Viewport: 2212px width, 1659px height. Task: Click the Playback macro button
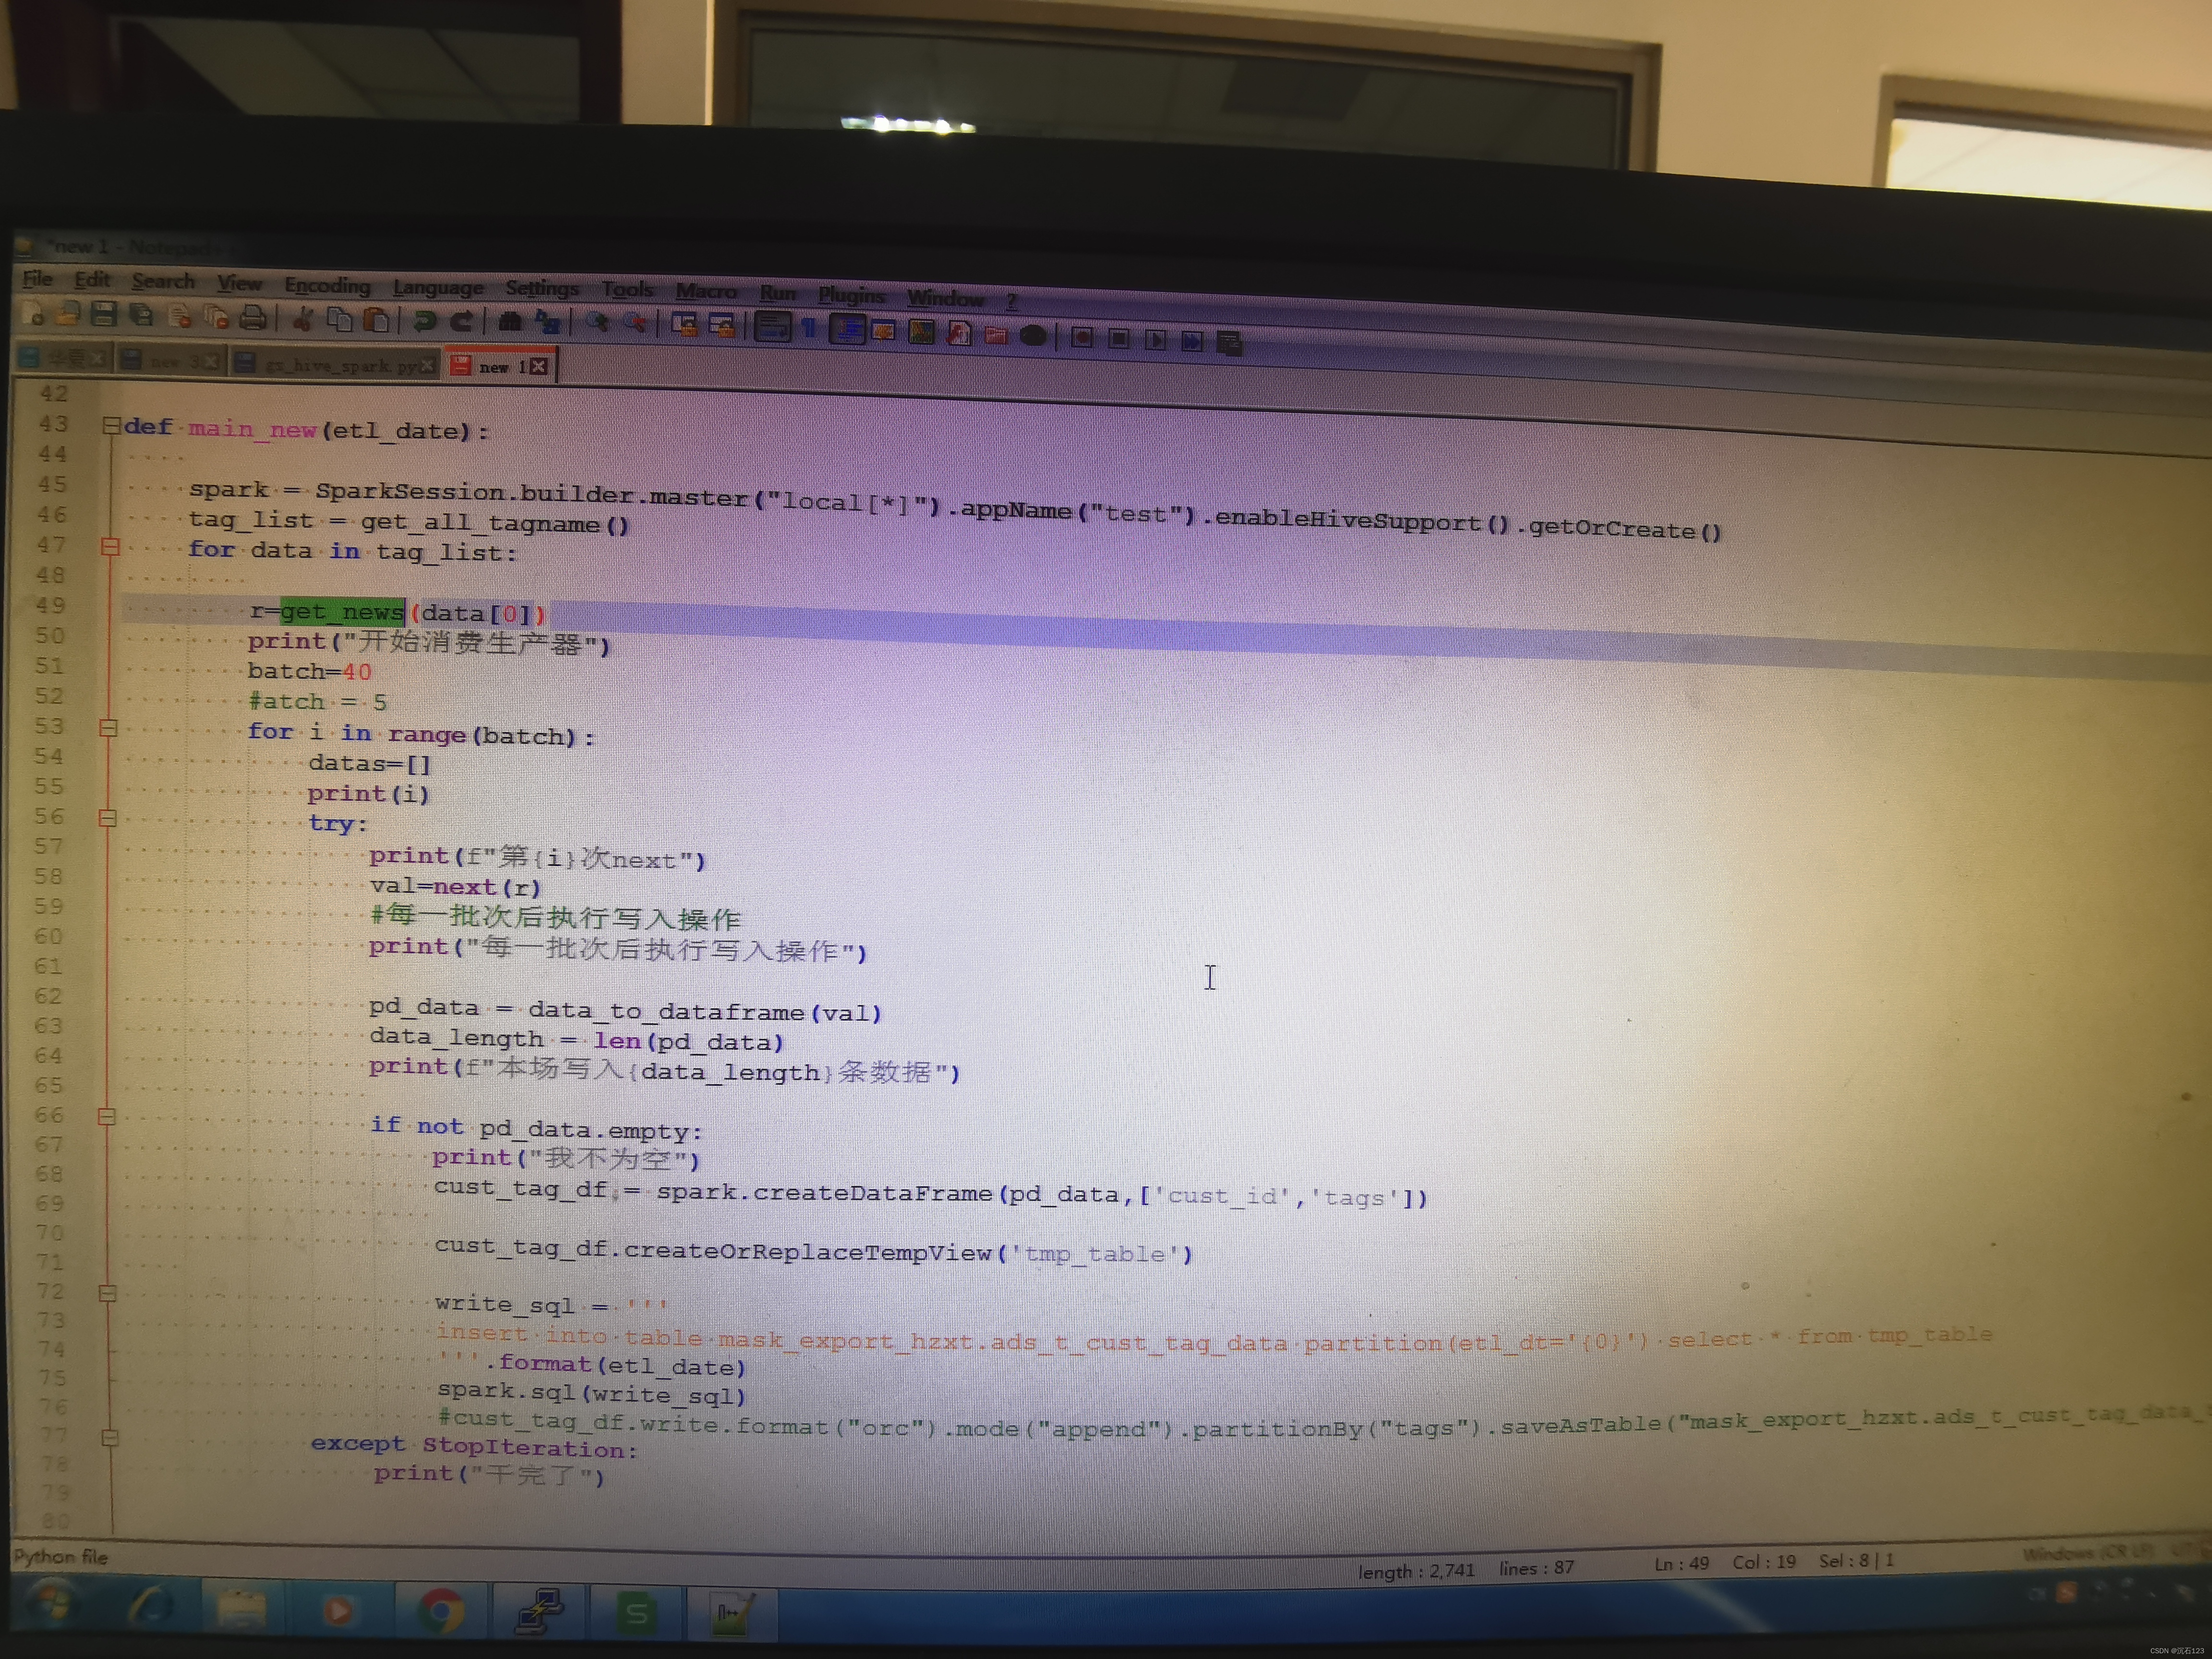tap(1155, 340)
